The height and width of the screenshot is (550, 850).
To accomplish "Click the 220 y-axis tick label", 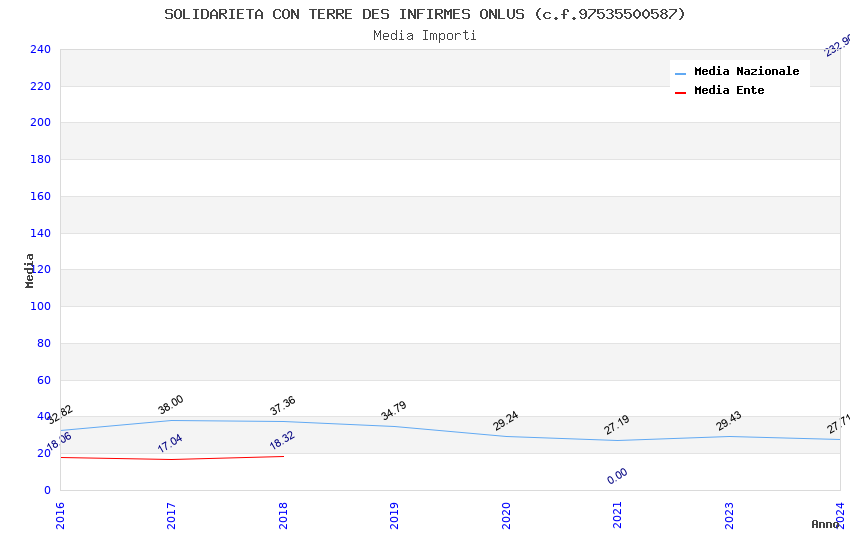I will [40, 86].
